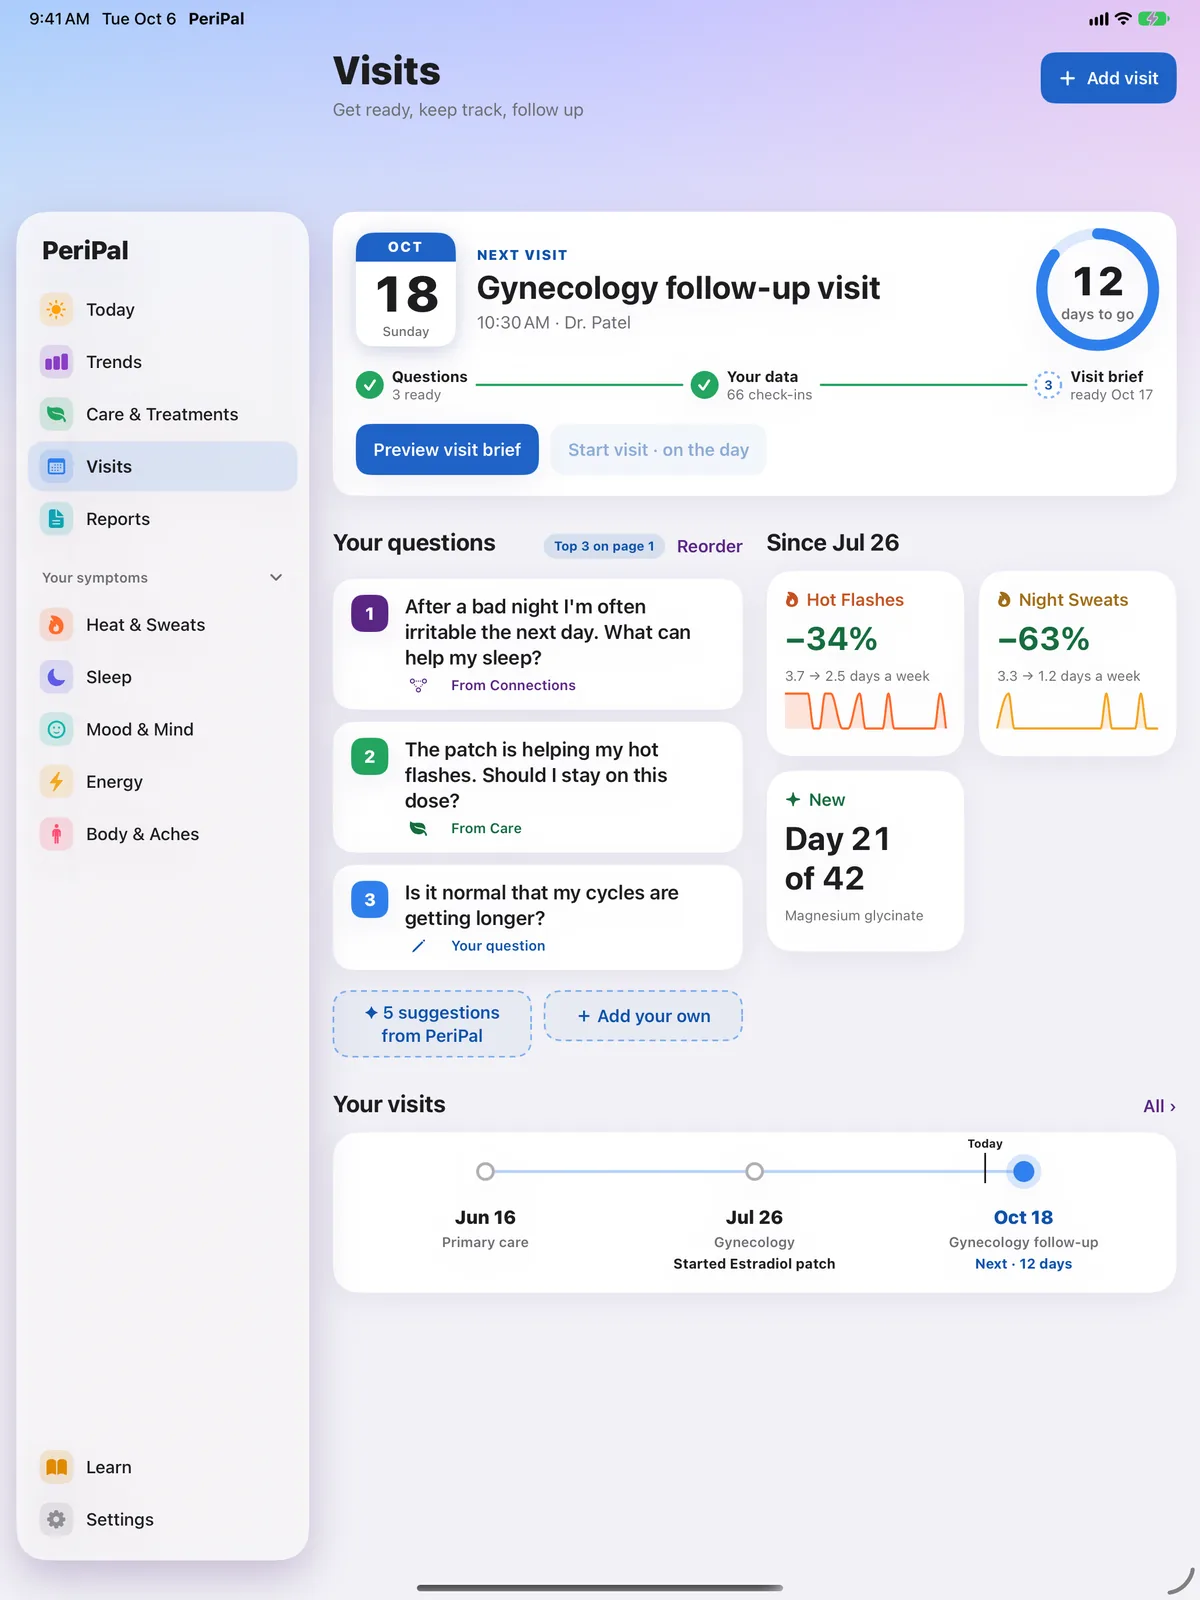Viewport: 1200px width, 1600px height.
Task: Click the Heat & Sweats flame icon
Action: coord(57,625)
